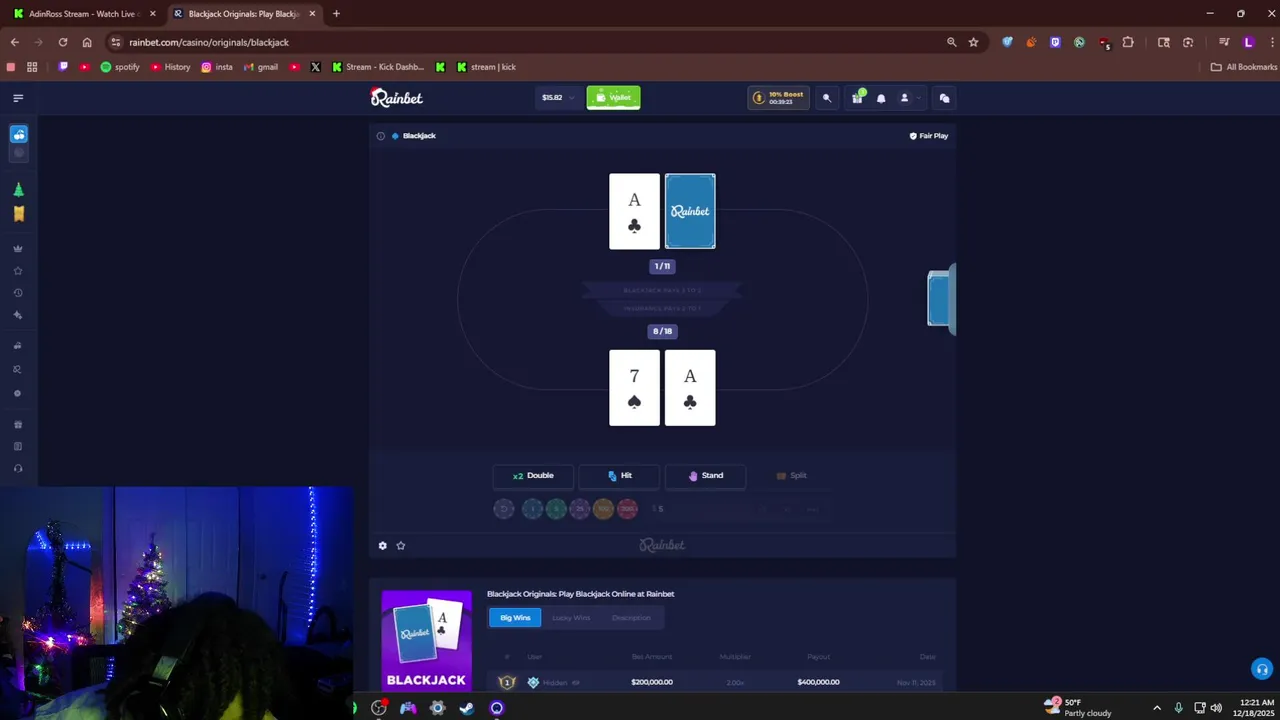Select the purple 25 chip
Viewport: 1280px width, 720px height.
click(x=580, y=509)
